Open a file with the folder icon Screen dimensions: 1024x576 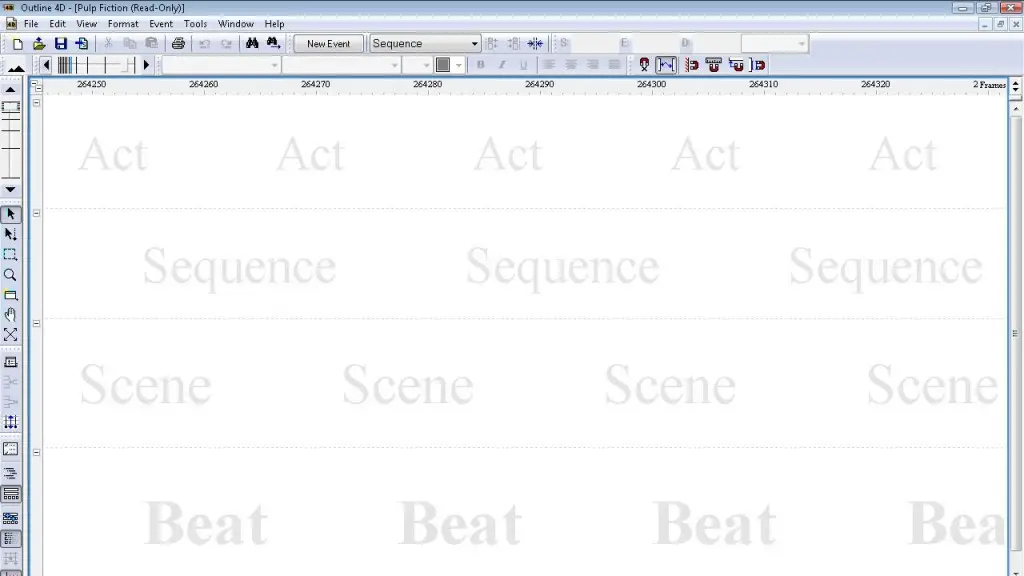tap(39, 44)
